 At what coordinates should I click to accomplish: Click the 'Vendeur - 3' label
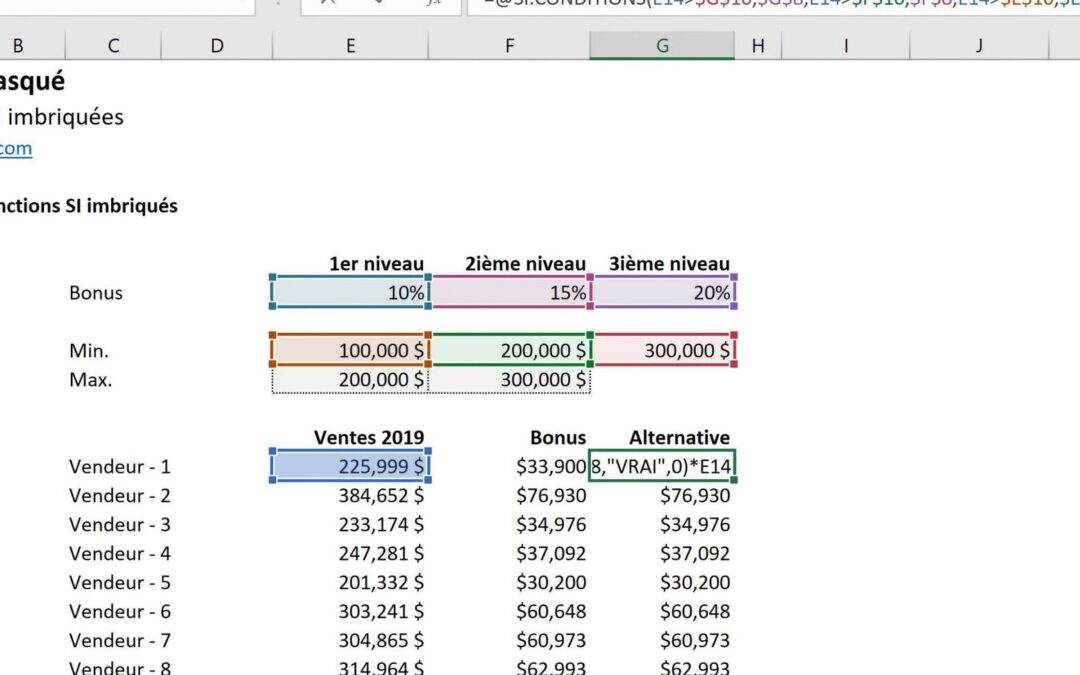pos(120,524)
